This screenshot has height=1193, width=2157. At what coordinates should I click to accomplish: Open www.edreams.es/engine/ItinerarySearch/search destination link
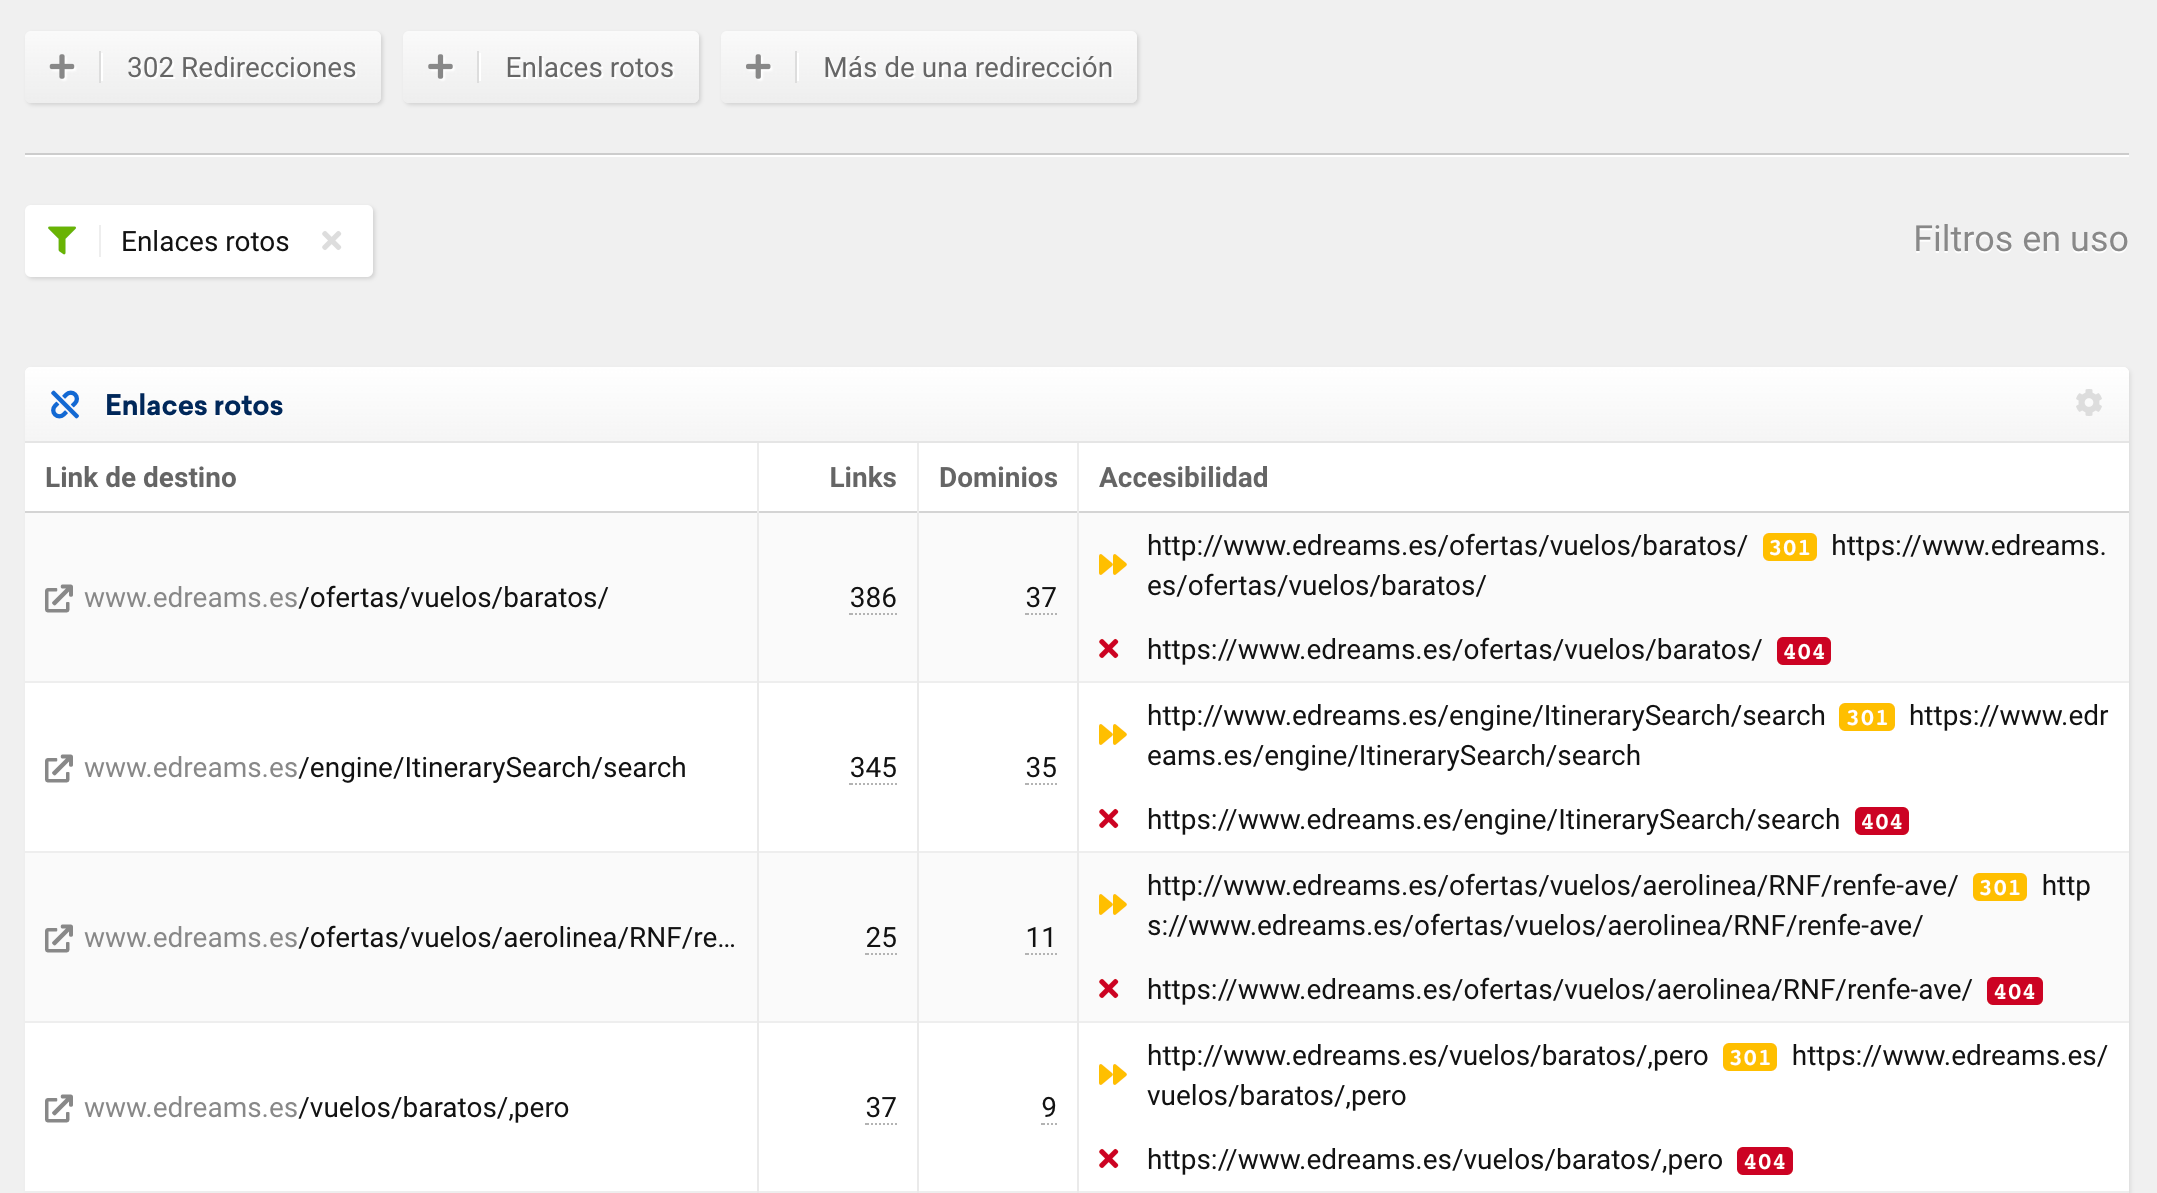tap(385, 768)
